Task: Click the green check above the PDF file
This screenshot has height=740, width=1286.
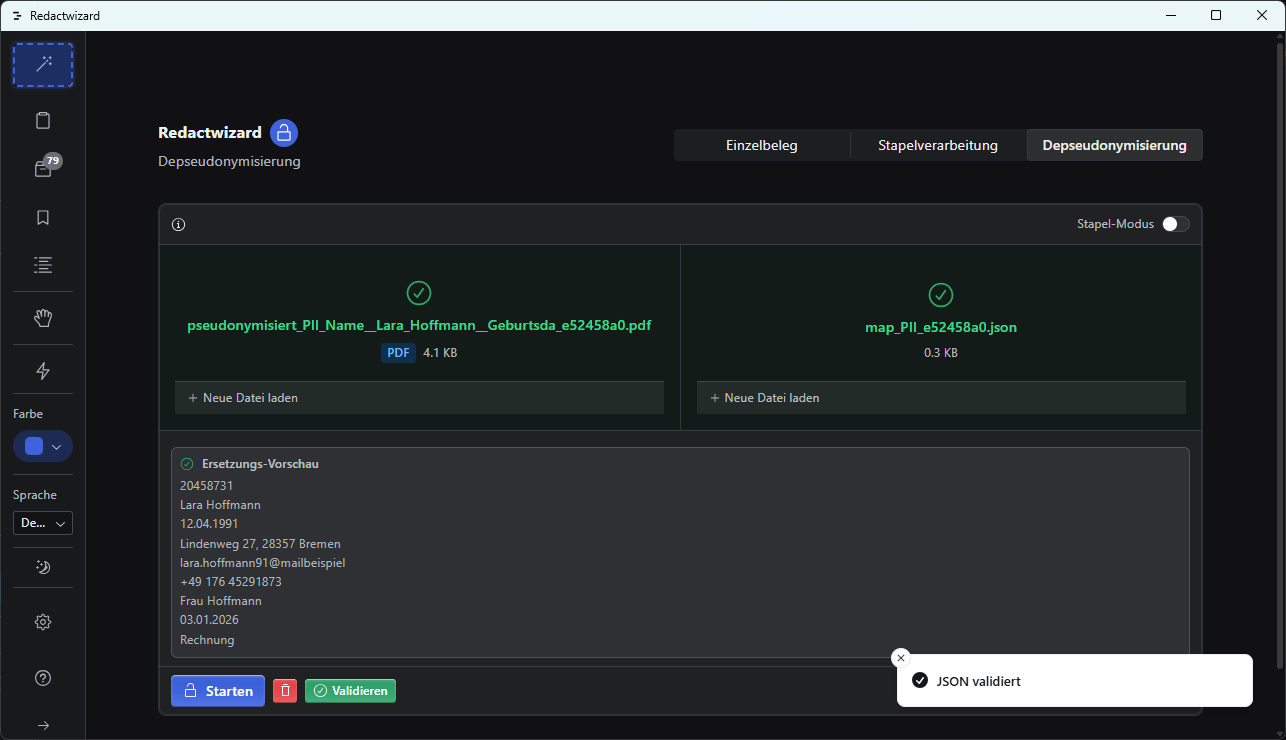Action: [x=419, y=293]
